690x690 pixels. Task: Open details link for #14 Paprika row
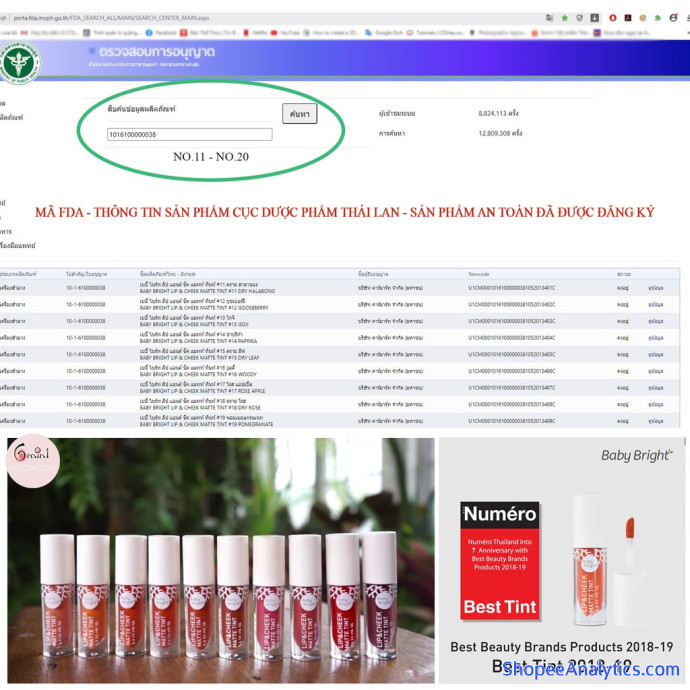pyautogui.click(x=655, y=337)
